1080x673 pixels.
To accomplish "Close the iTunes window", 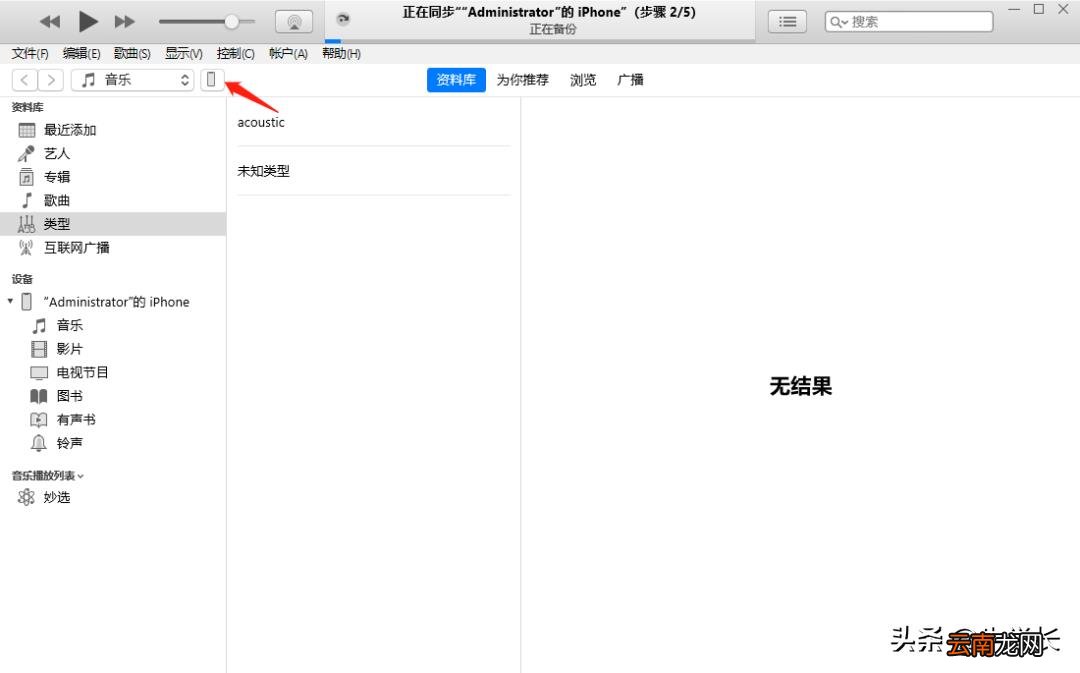I will 1063,9.
